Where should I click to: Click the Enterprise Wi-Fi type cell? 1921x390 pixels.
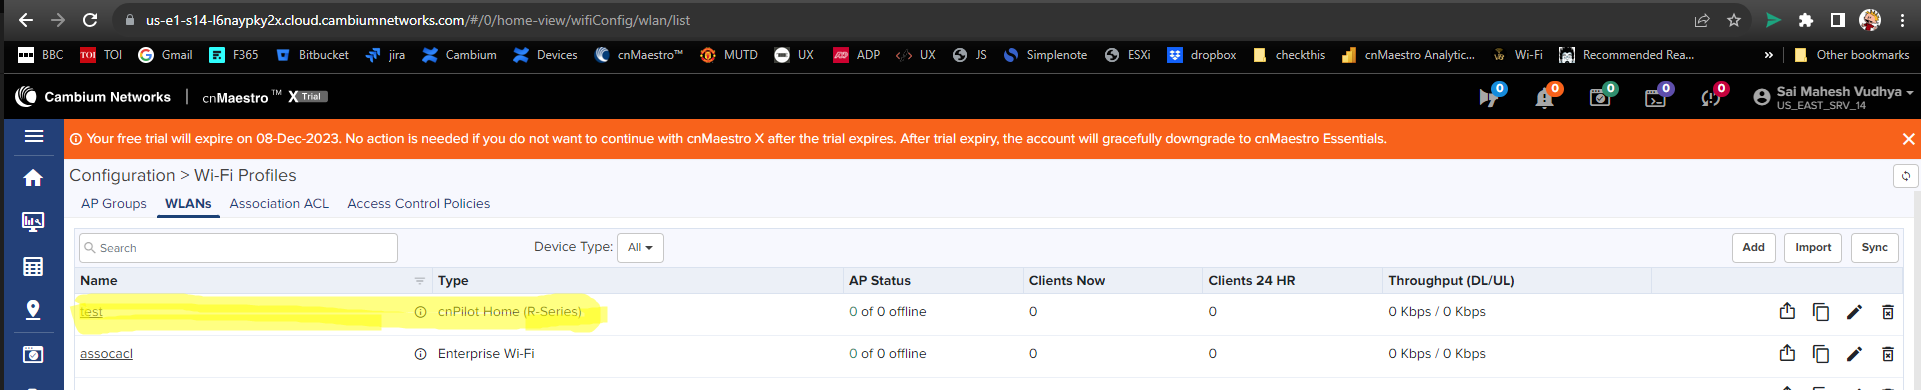pos(486,354)
